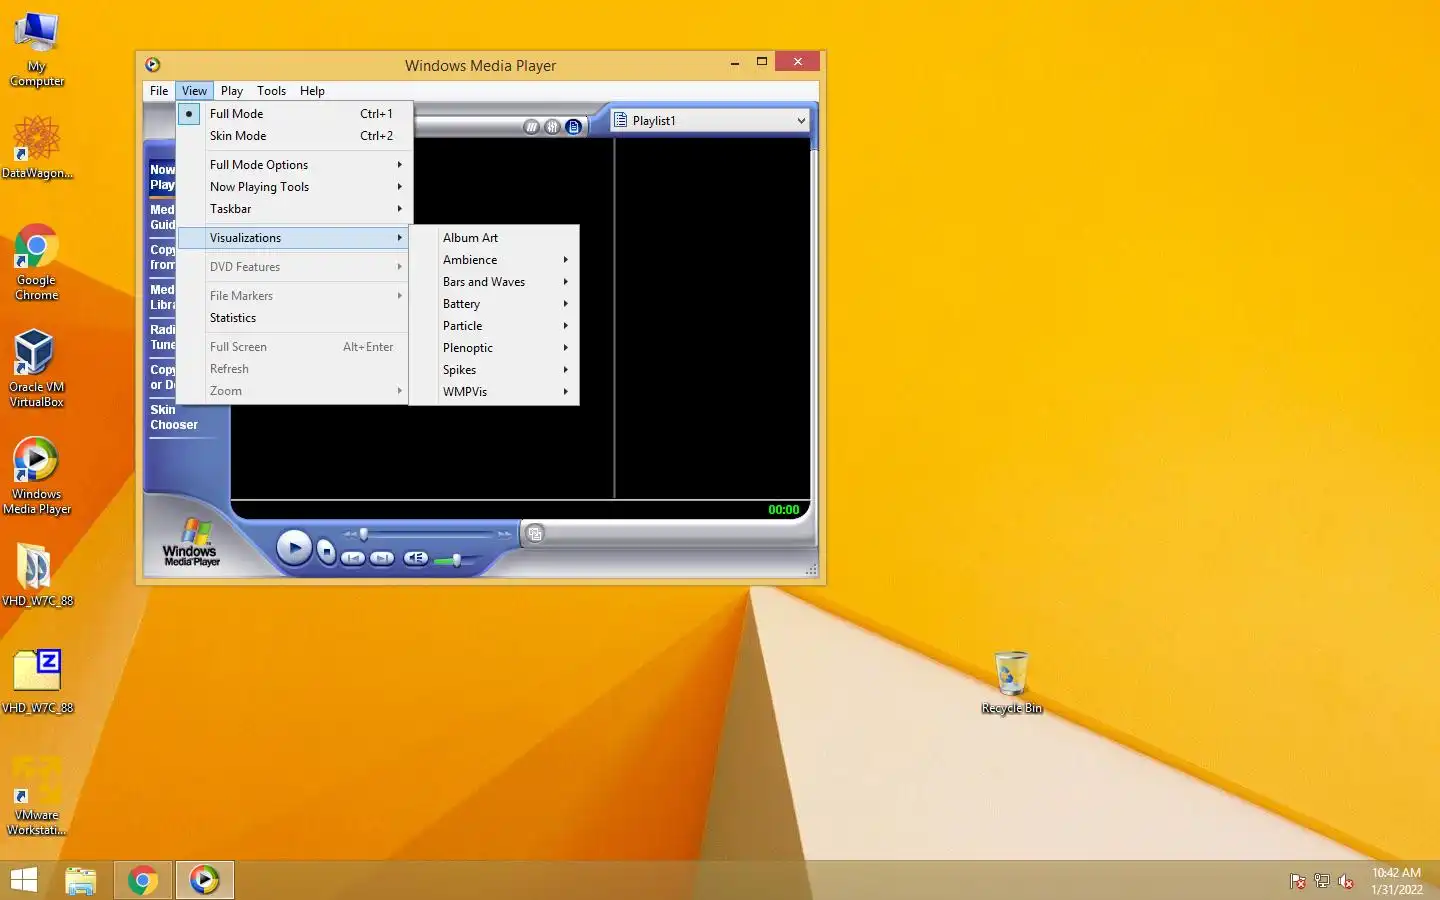Select the Windows Media Player desktop shortcut
The width and height of the screenshot is (1440, 900).
point(37,476)
